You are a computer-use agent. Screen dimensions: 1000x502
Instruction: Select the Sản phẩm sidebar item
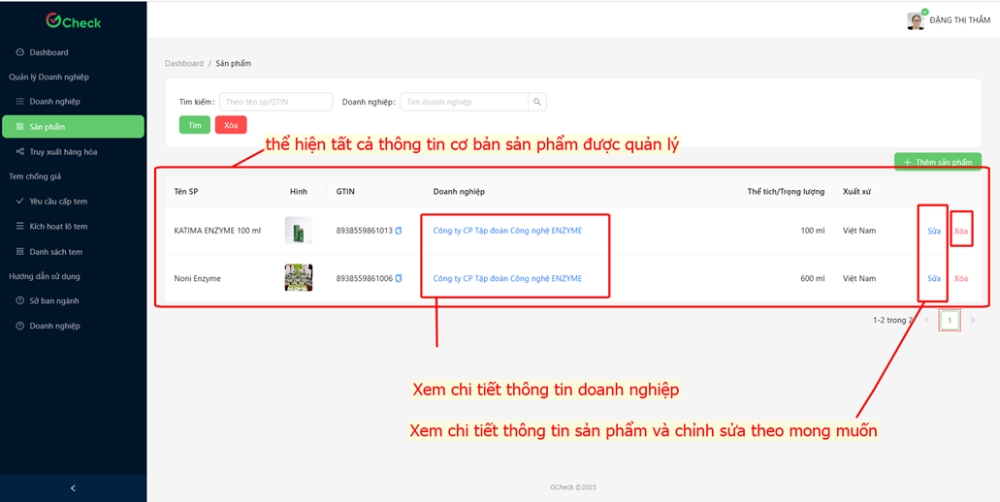coord(73,126)
